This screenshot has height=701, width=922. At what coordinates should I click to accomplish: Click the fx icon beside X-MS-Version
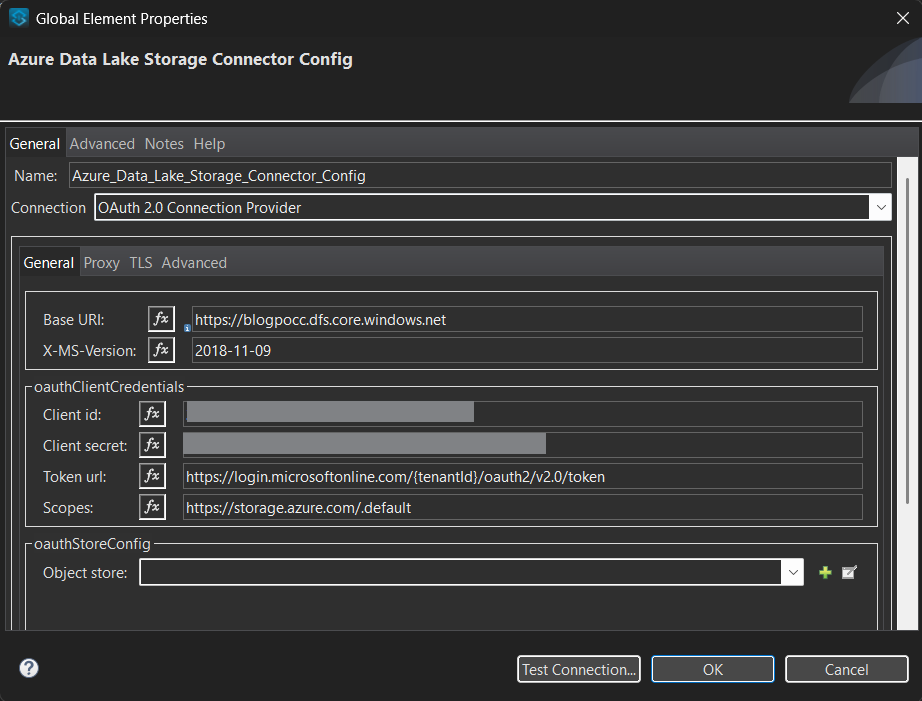coord(161,349)
